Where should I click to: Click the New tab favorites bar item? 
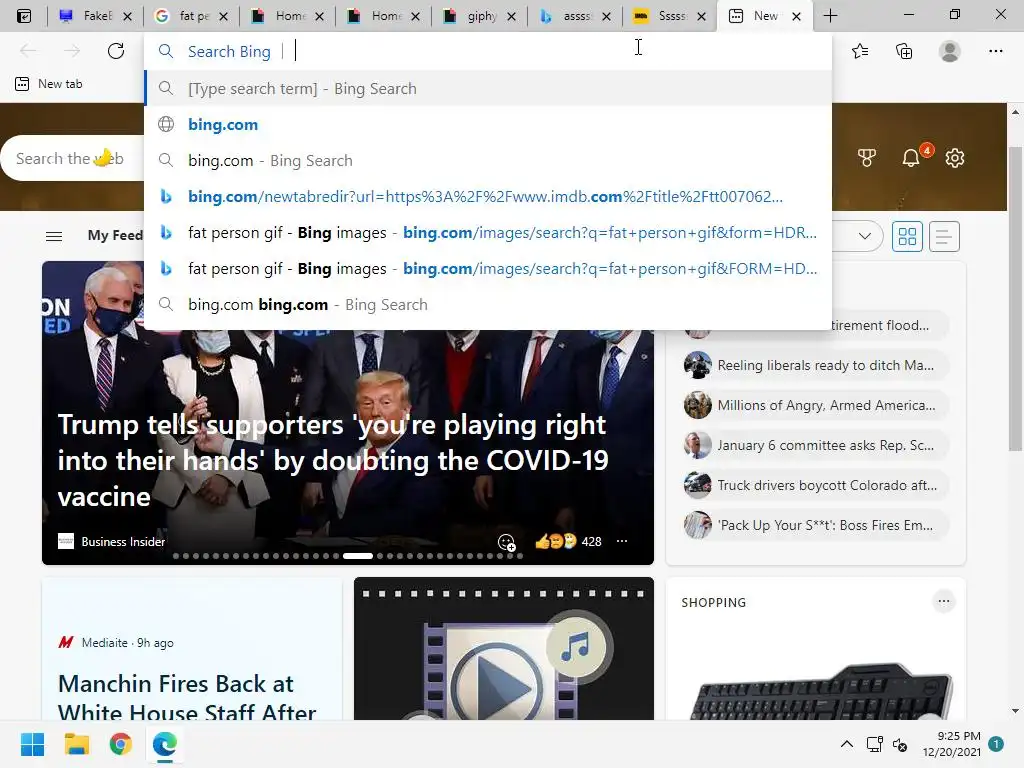pyautogui.click(x=49, y=84)
